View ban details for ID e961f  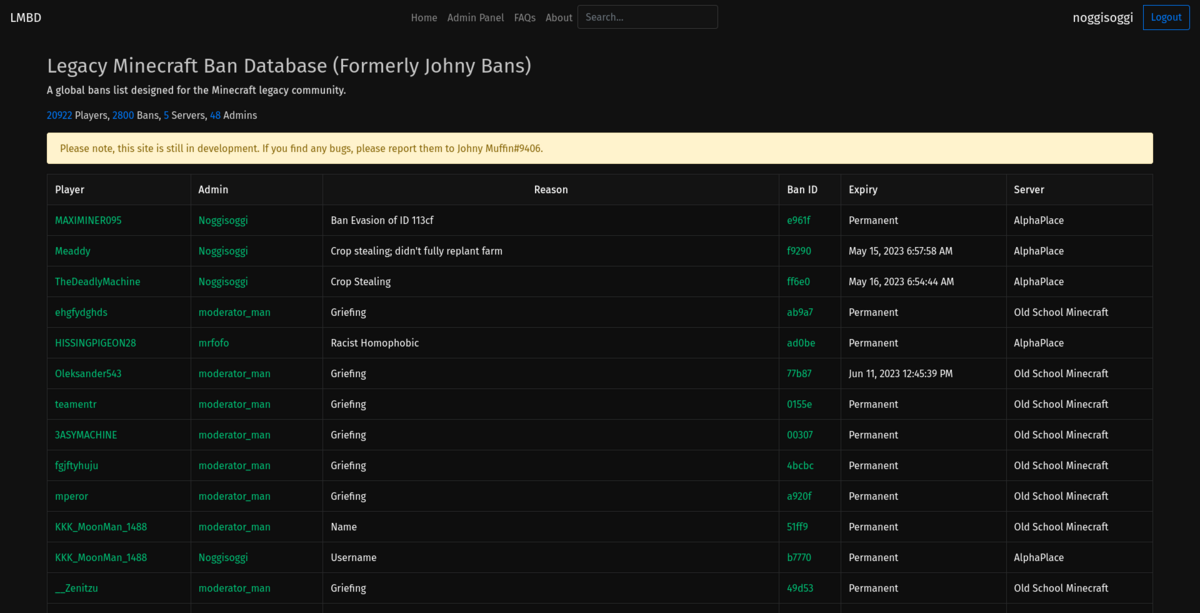pos(800,220)
